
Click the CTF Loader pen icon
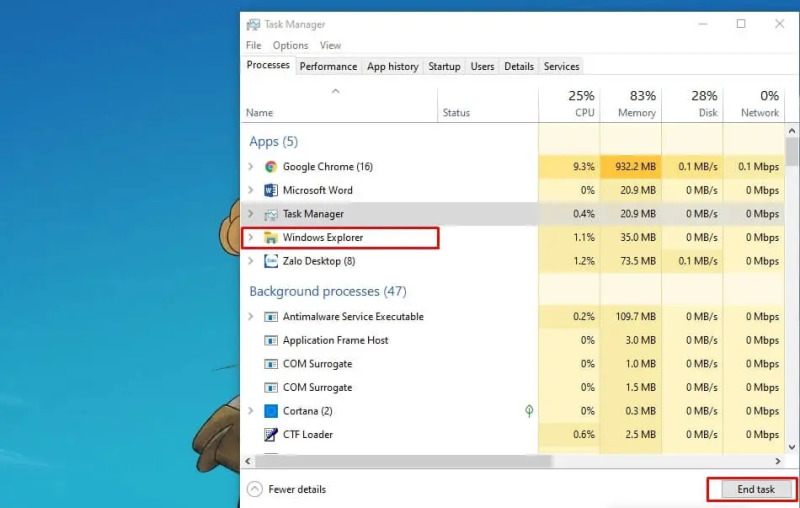(x=270, y=435)
